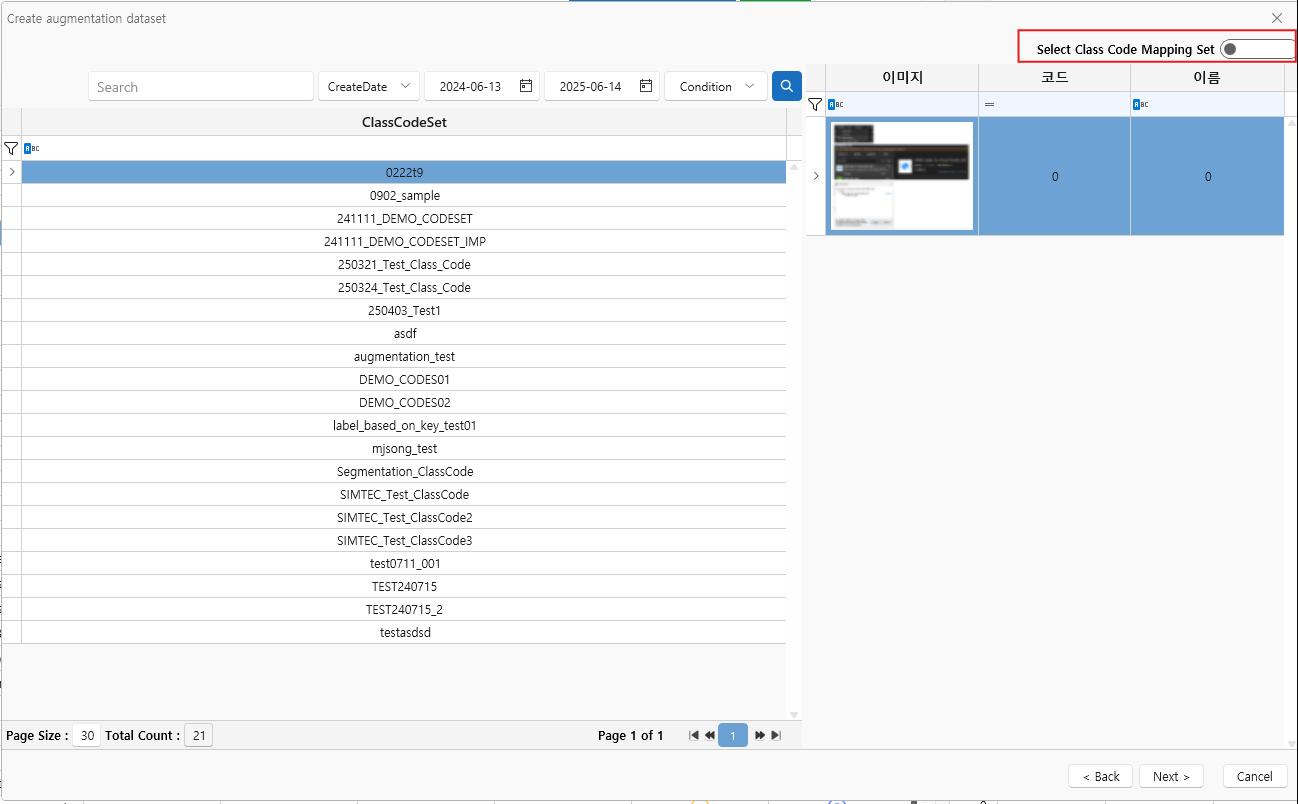Expand the image row detail chevron
The width and height of the screenshot is (1298, 804).
tap(815, 176)
